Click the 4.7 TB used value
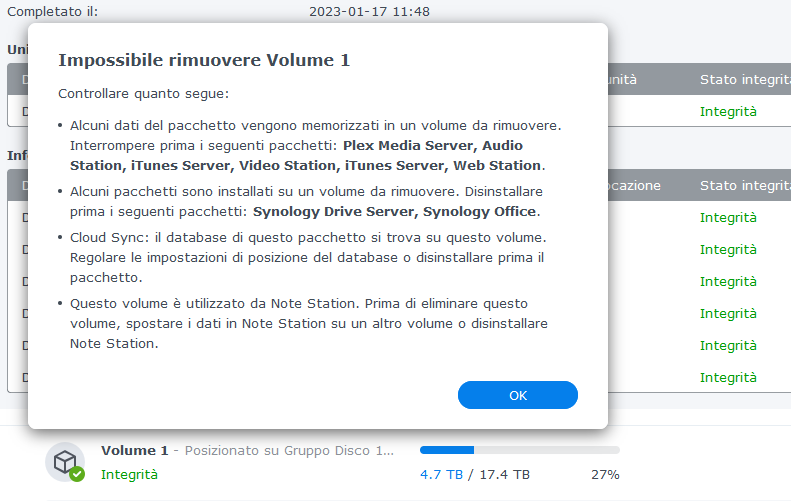The width and height of the screenshot is (791, 501). 441,474
